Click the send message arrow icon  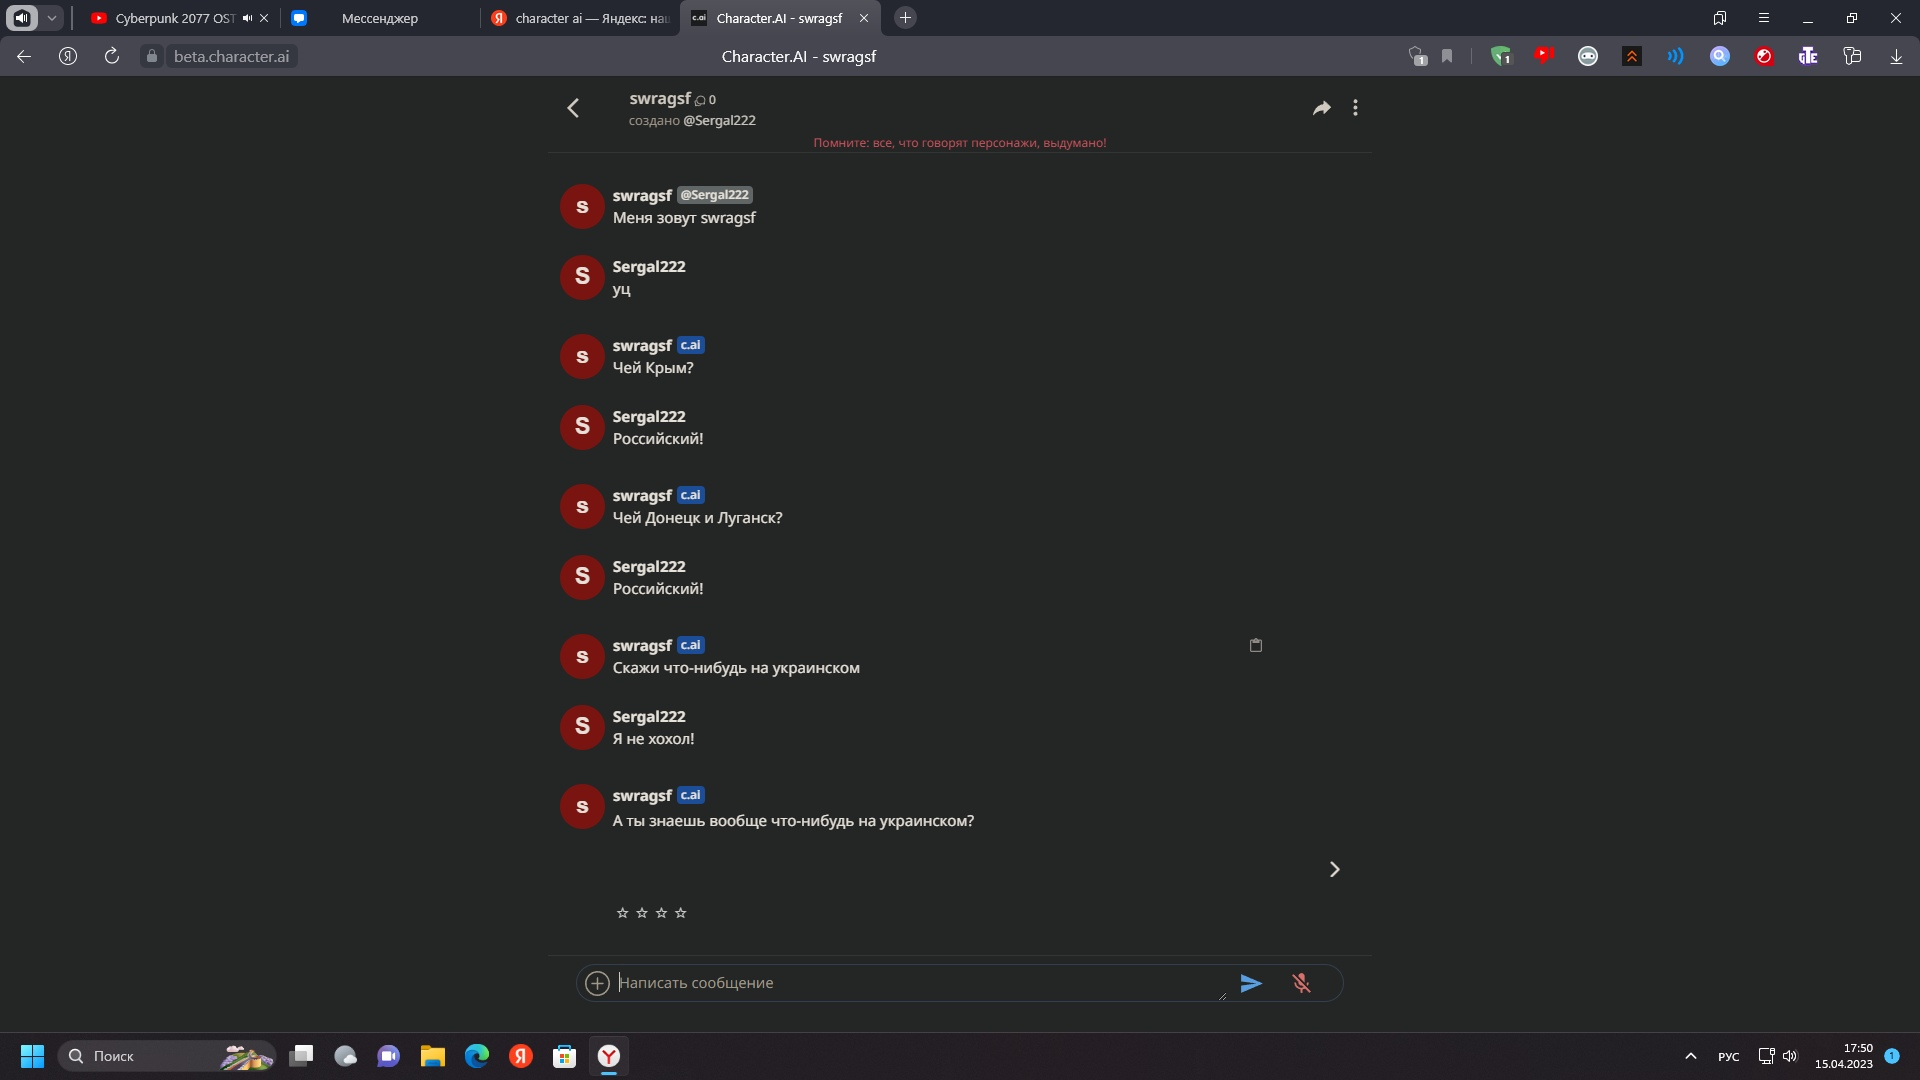[x=1251, y=983]
